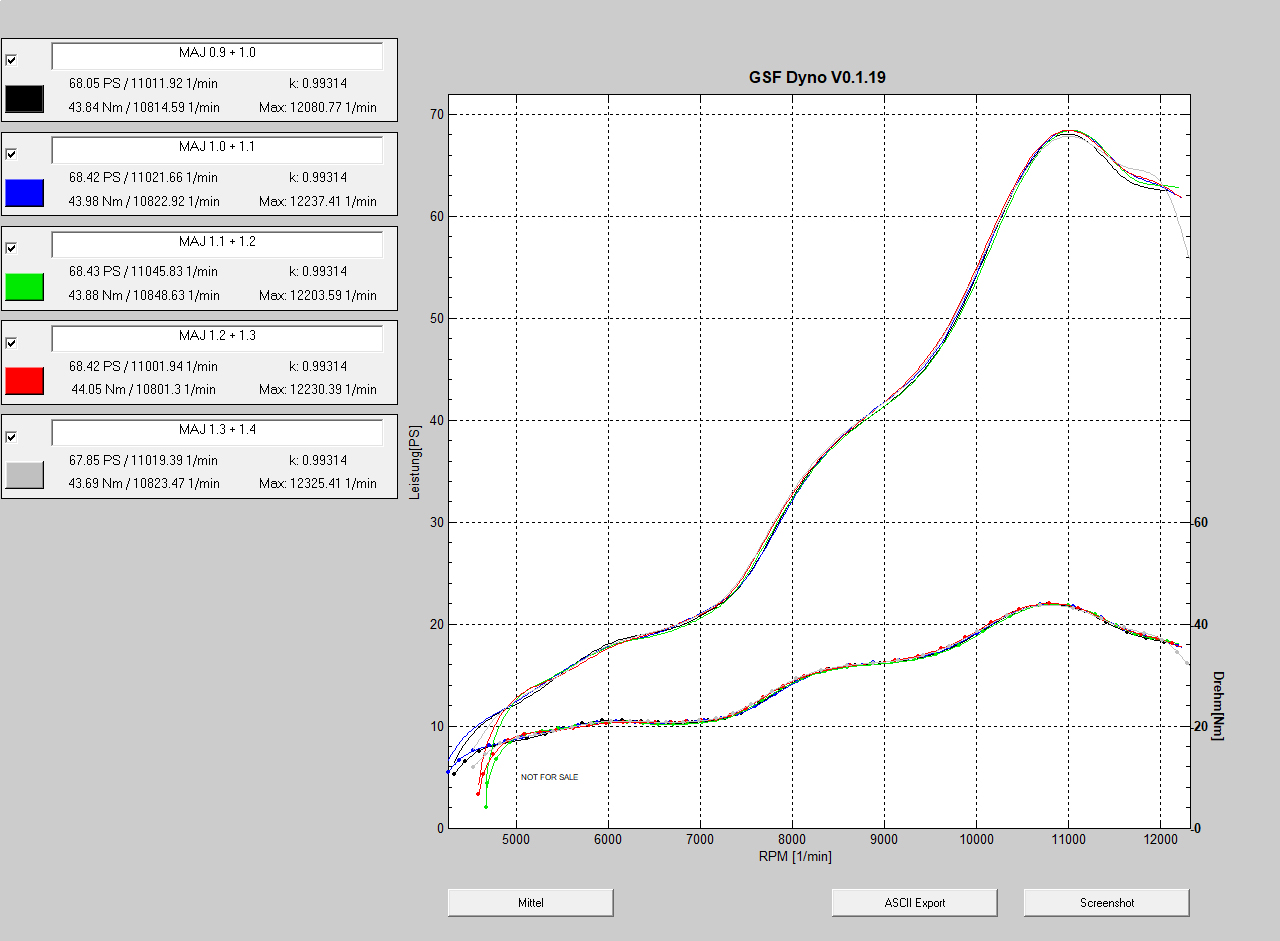The height and width of the screenshot is (941, 1280).
Task: Focus the MAJ 1.1 + 1.2 name field
Action: pos(217,244)
